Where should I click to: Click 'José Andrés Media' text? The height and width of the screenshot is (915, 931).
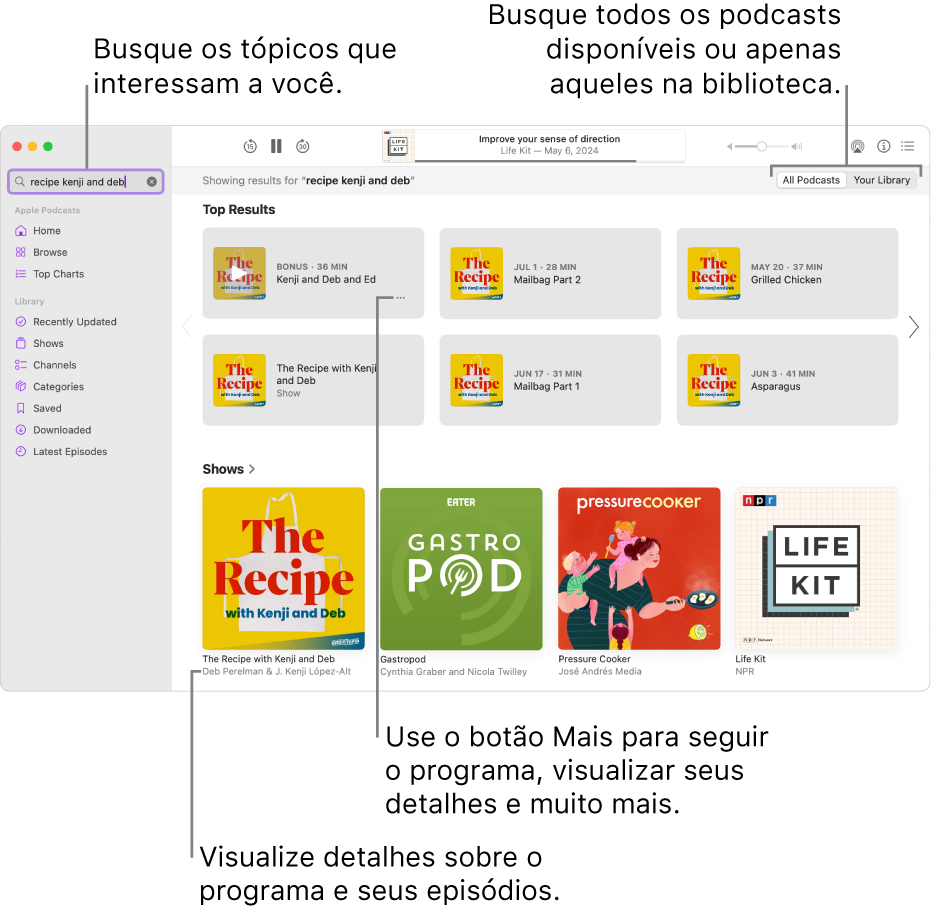[x=600, y=672]
